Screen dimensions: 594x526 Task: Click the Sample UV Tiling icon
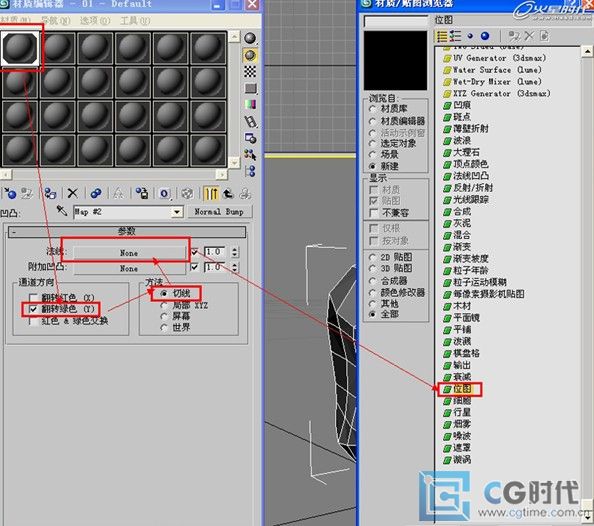[x=250, y=88]
